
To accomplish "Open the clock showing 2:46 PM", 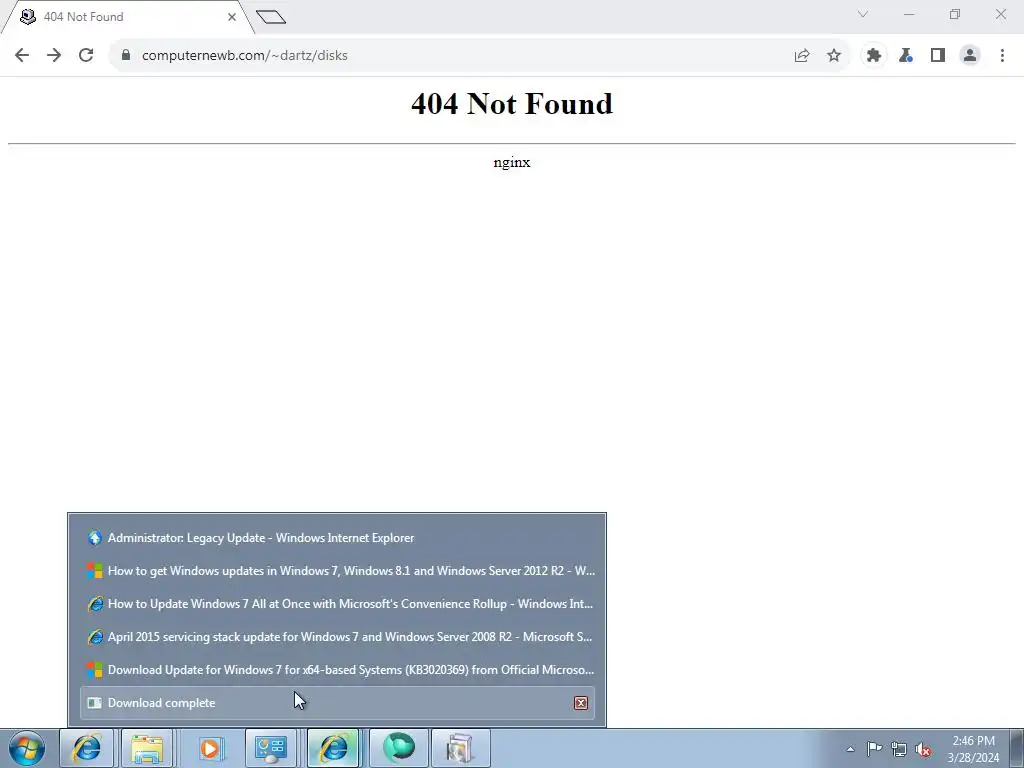I will point(973,749).
